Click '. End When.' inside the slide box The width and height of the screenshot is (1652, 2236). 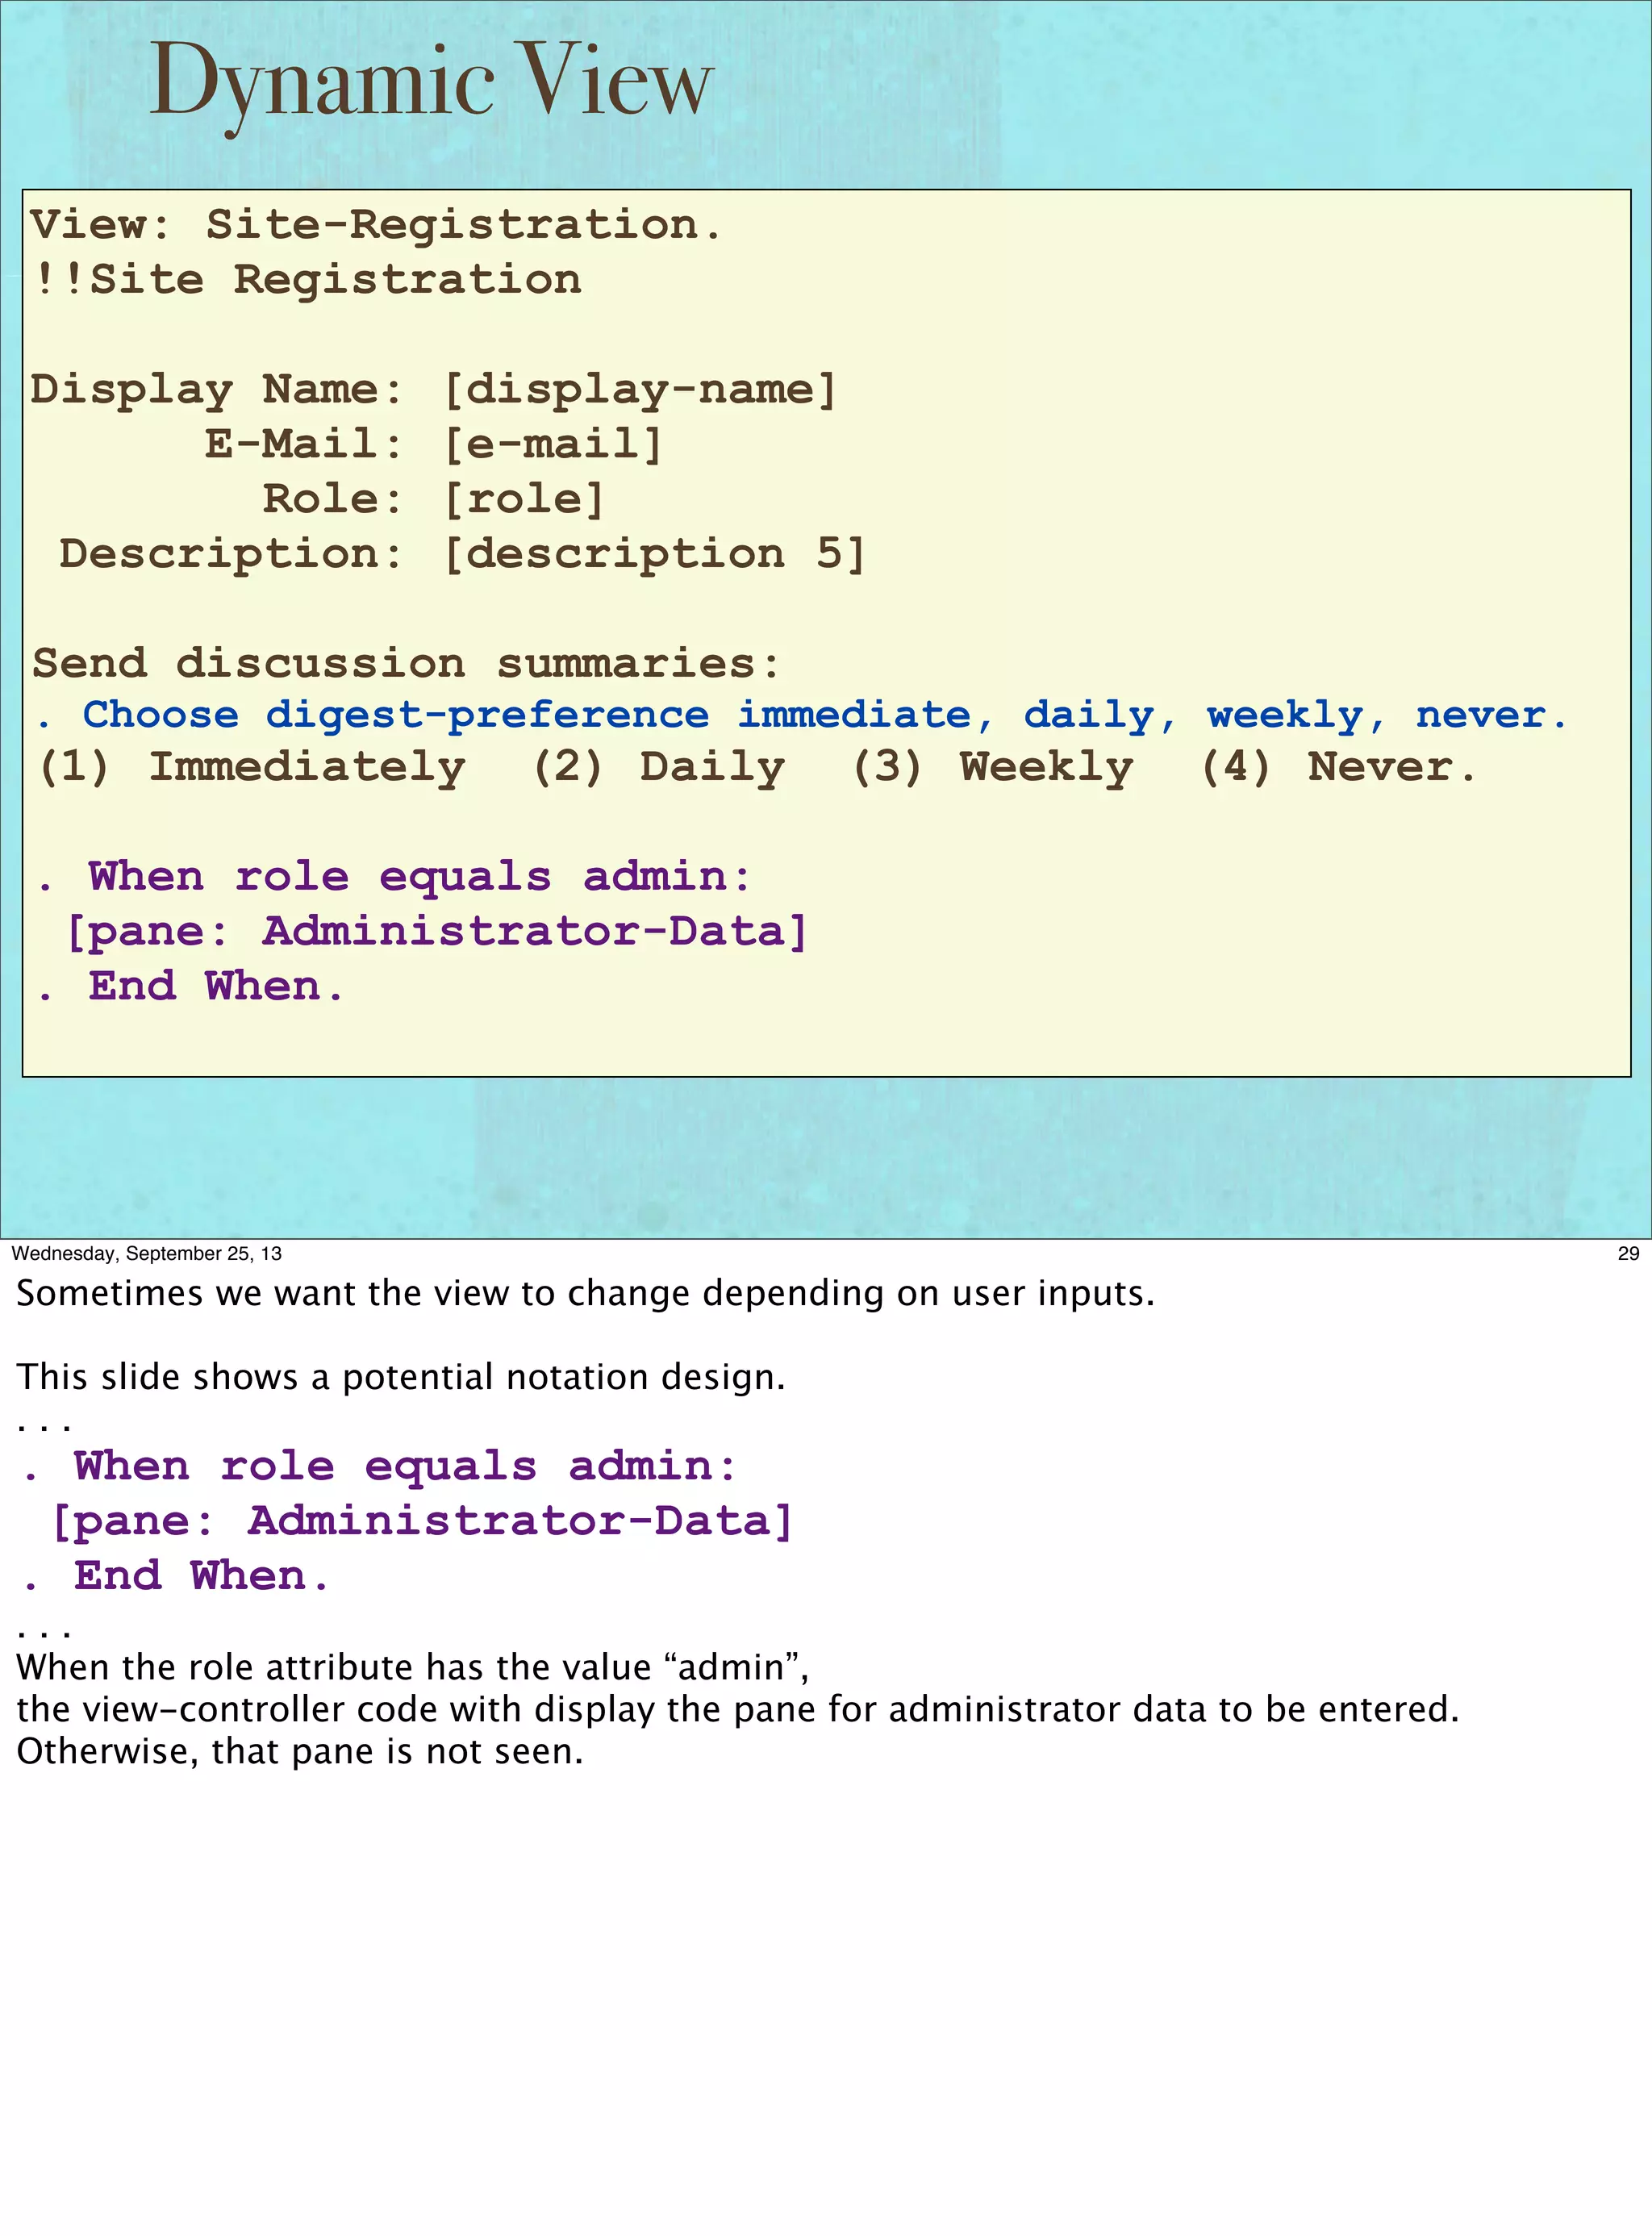click(x=190, y=987)
